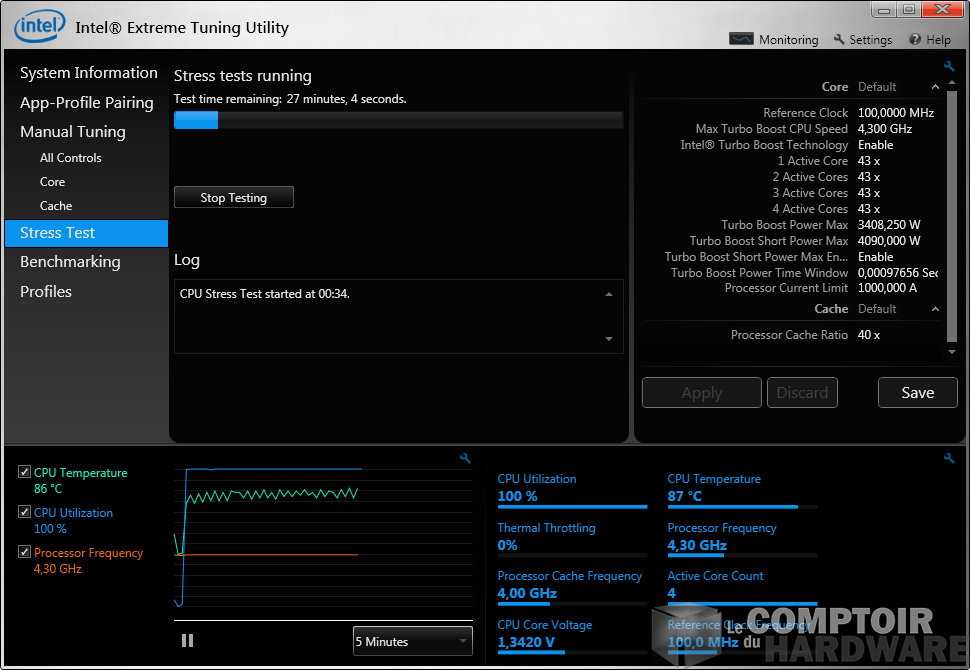970x670 pixels.
Task: Save the current tuning settings
Action: click(917, 392)
